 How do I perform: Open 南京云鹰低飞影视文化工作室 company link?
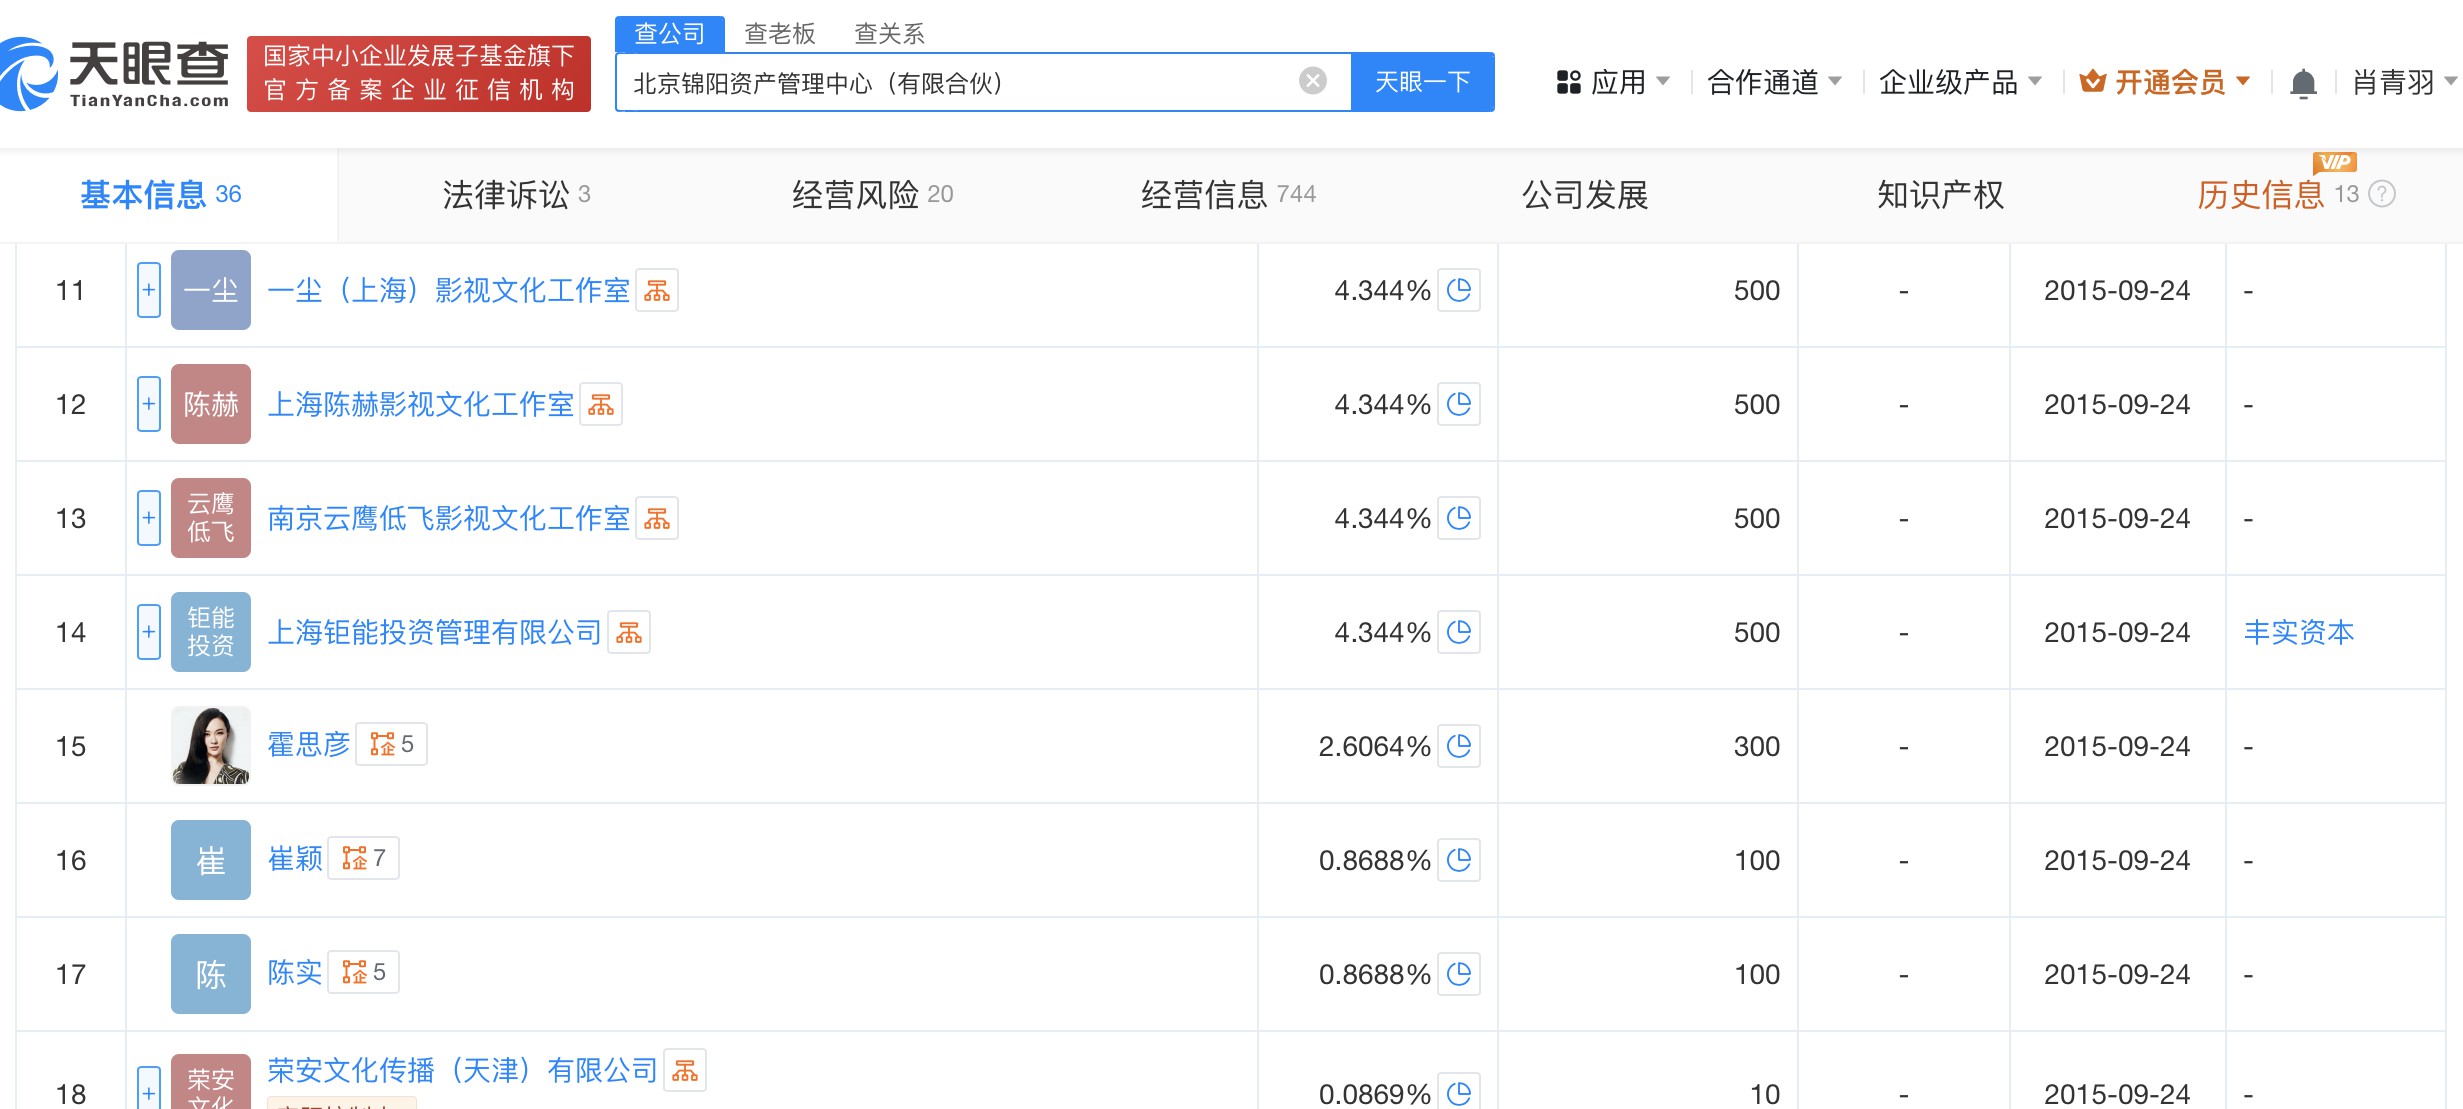click(449, 518)
